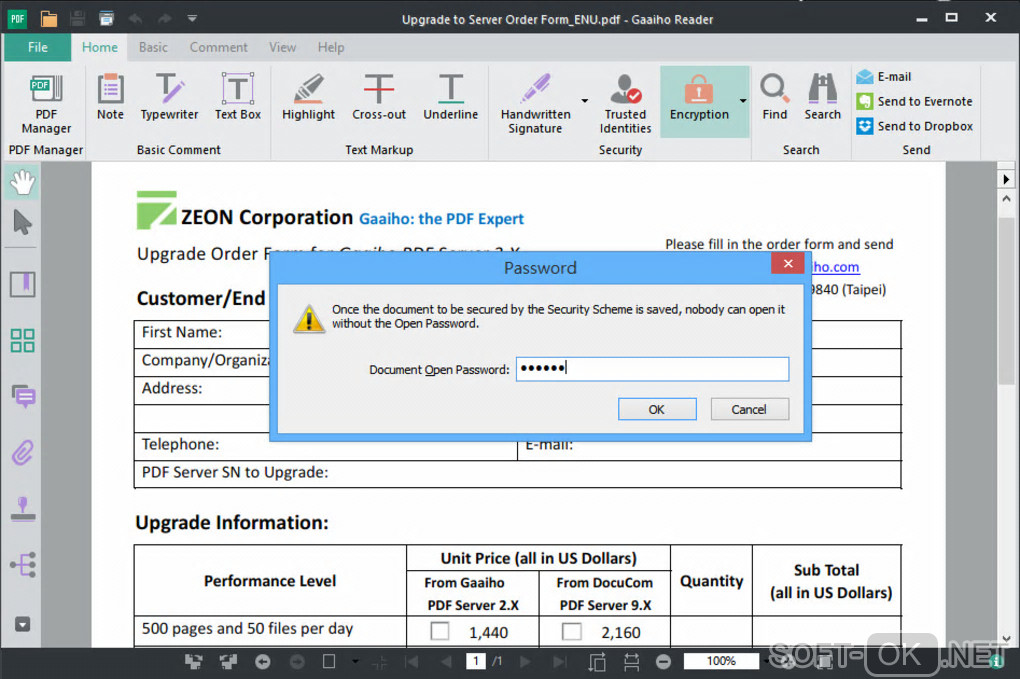
Task: Click the 100% zoom level box
Action: pyautogui.click(x=721, y=661)
